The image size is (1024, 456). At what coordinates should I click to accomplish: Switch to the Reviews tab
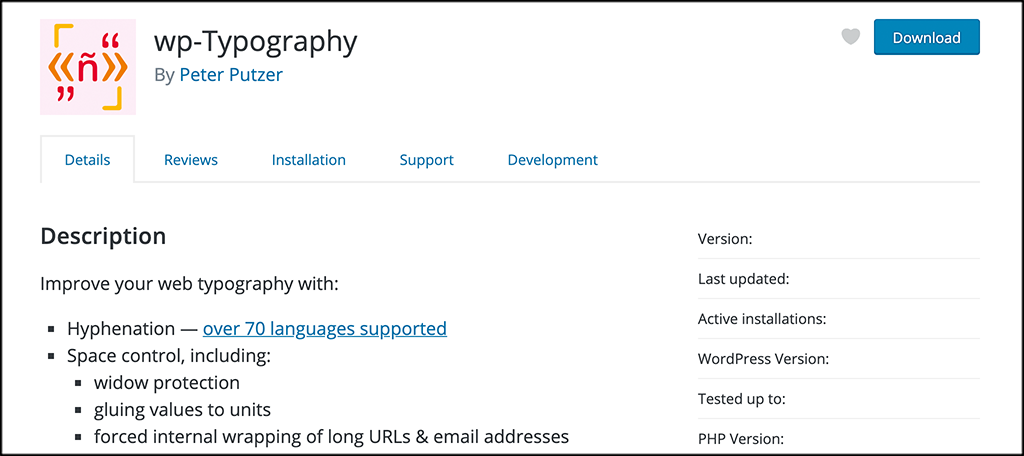click(191, 160)
